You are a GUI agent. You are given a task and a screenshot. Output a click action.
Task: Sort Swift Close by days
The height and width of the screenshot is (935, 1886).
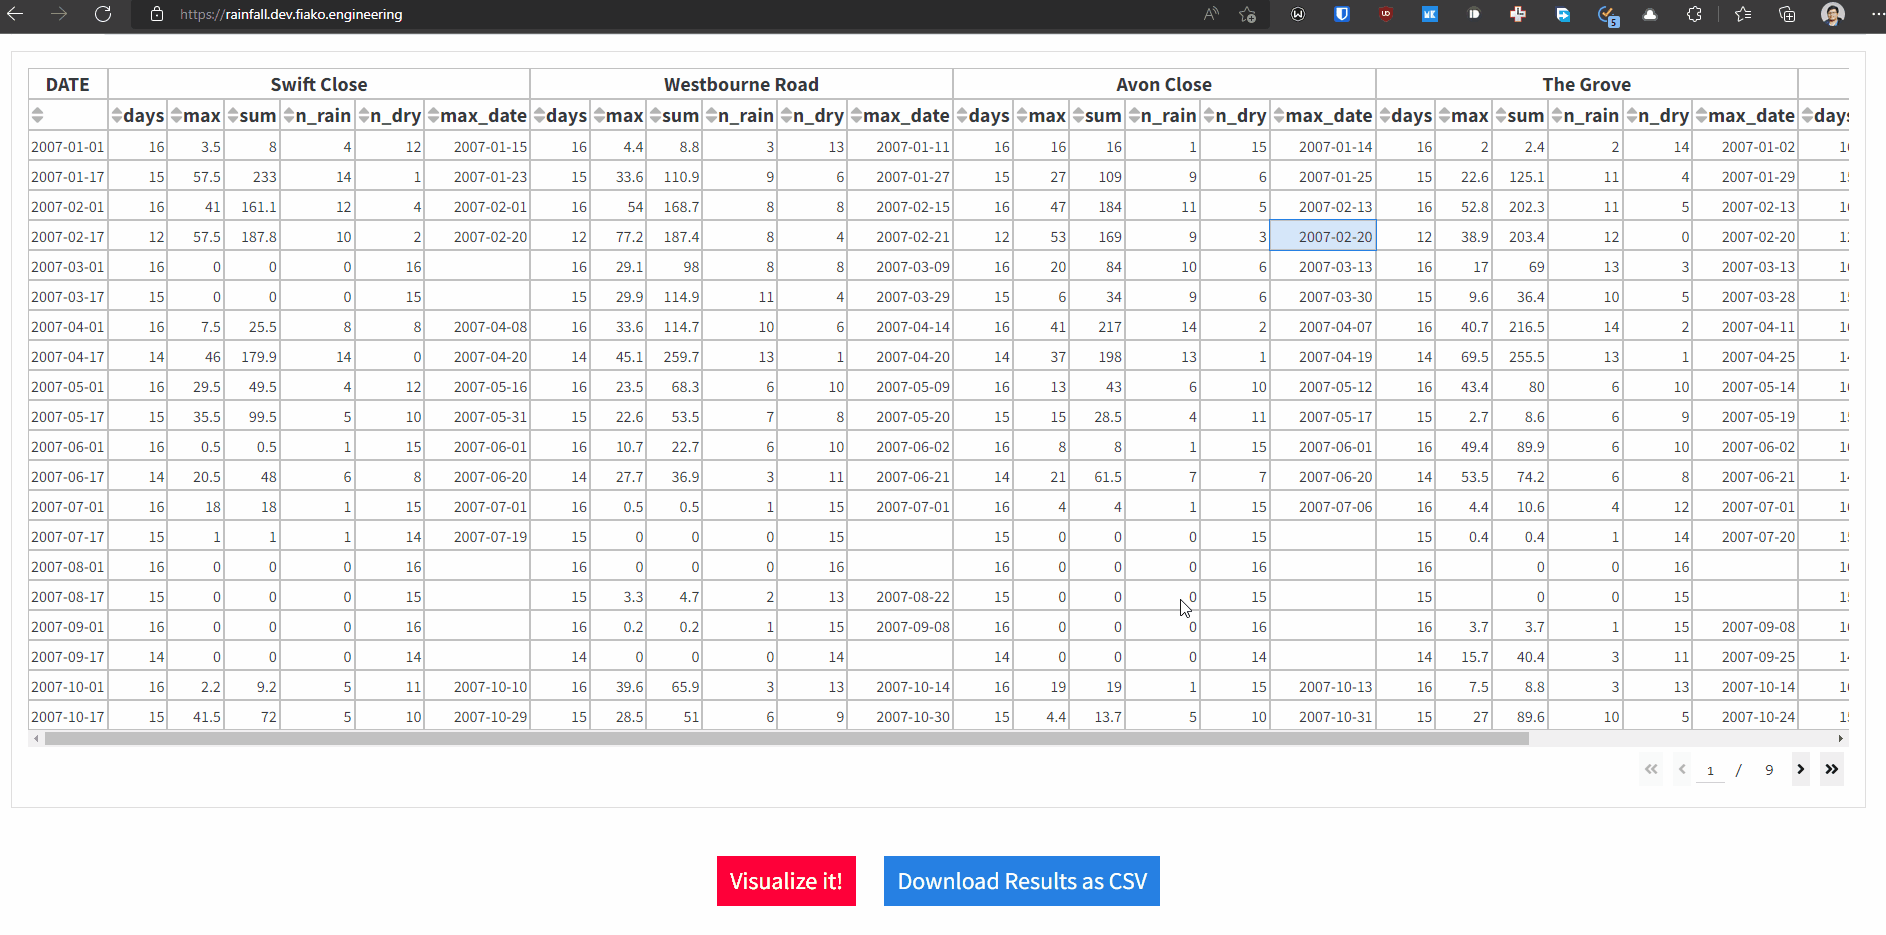point(117,115)
